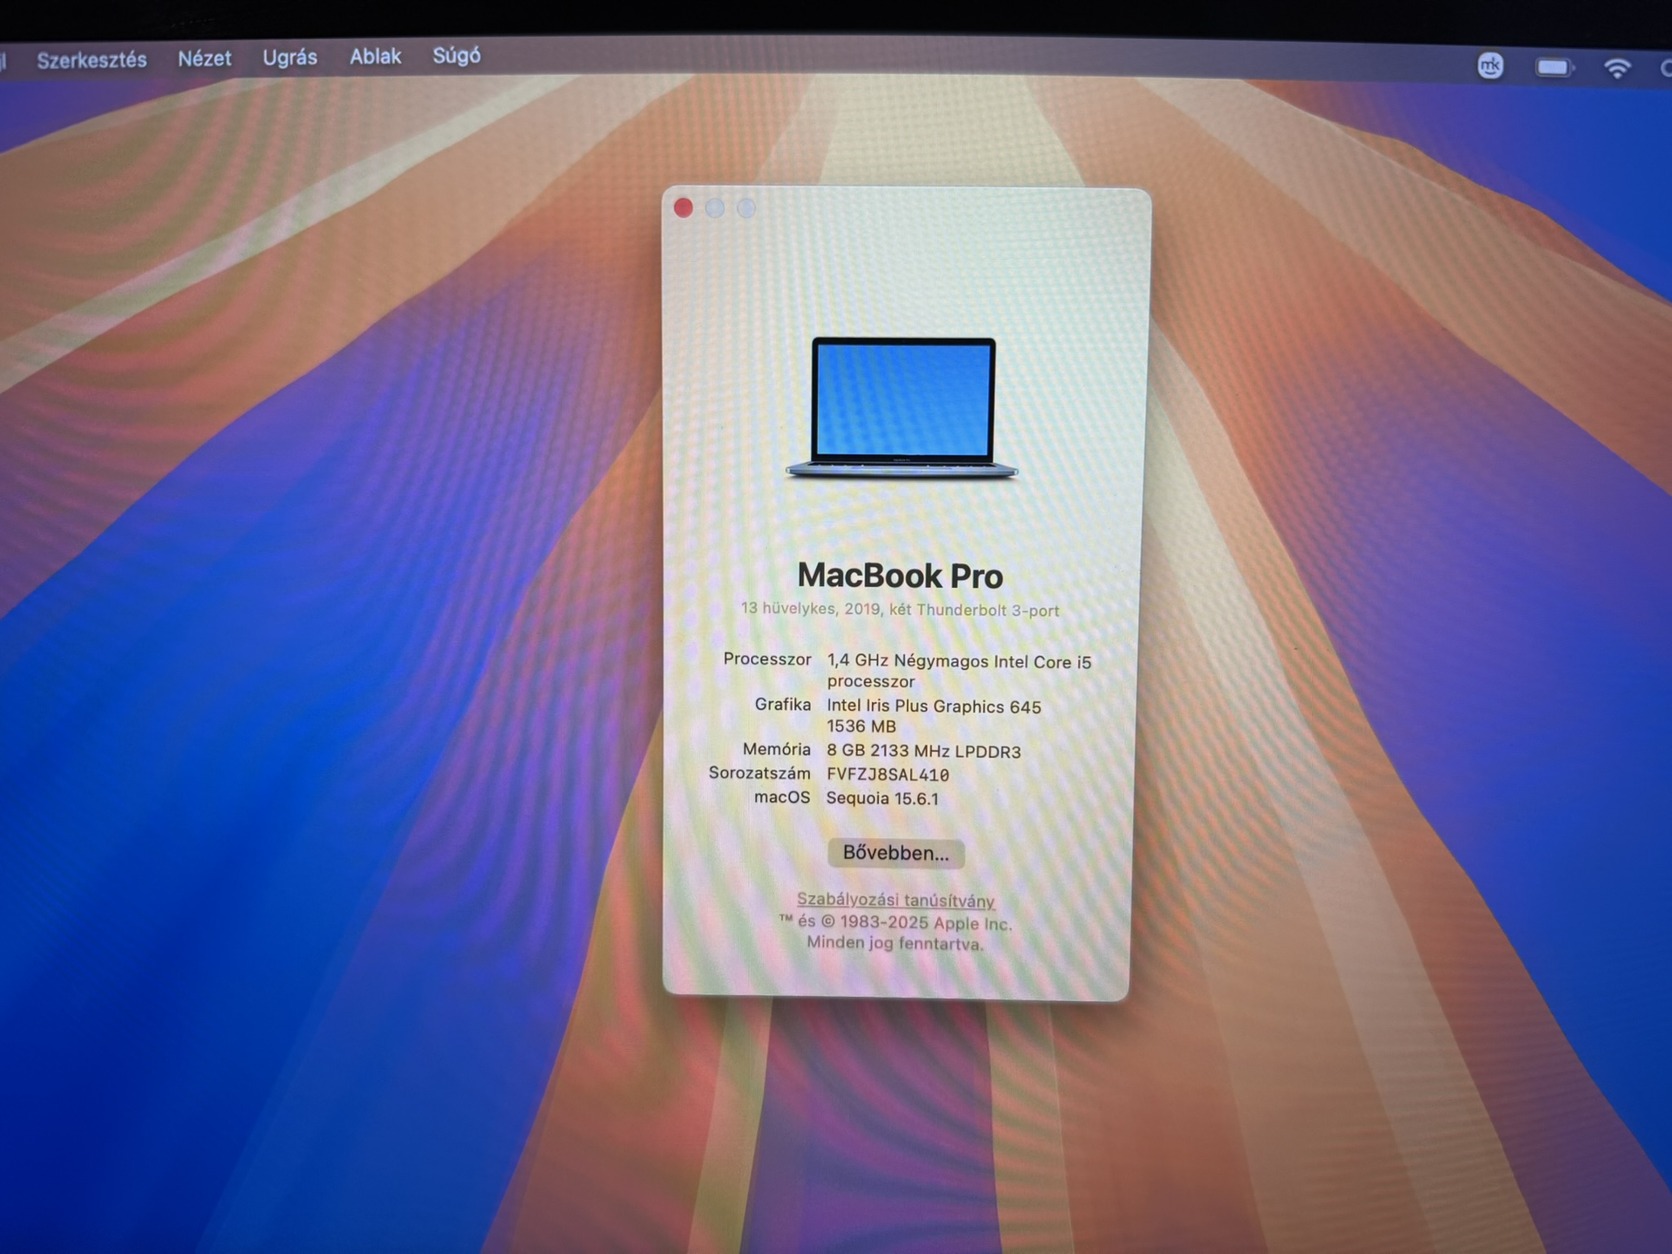Click the zoom button of the window
Viewport: 1672px width, 1254px height.
746,207
